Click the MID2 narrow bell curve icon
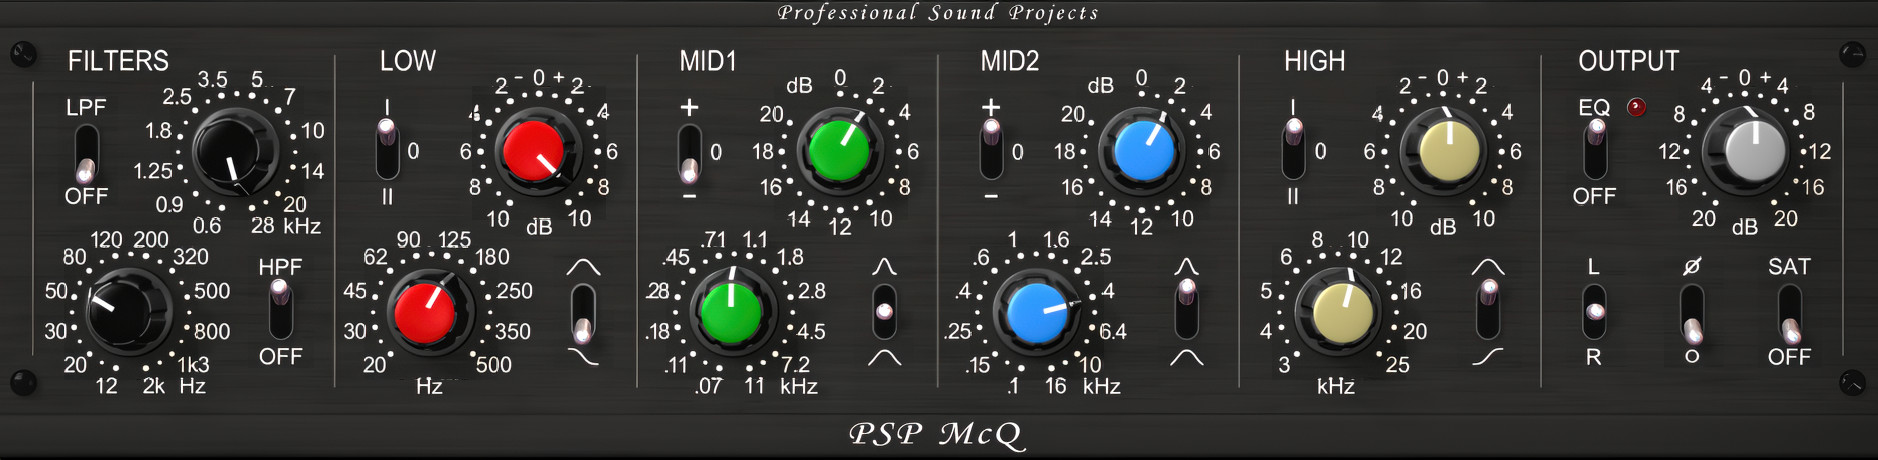This screenshot has height=460, width=1878. click(1186, 266)
